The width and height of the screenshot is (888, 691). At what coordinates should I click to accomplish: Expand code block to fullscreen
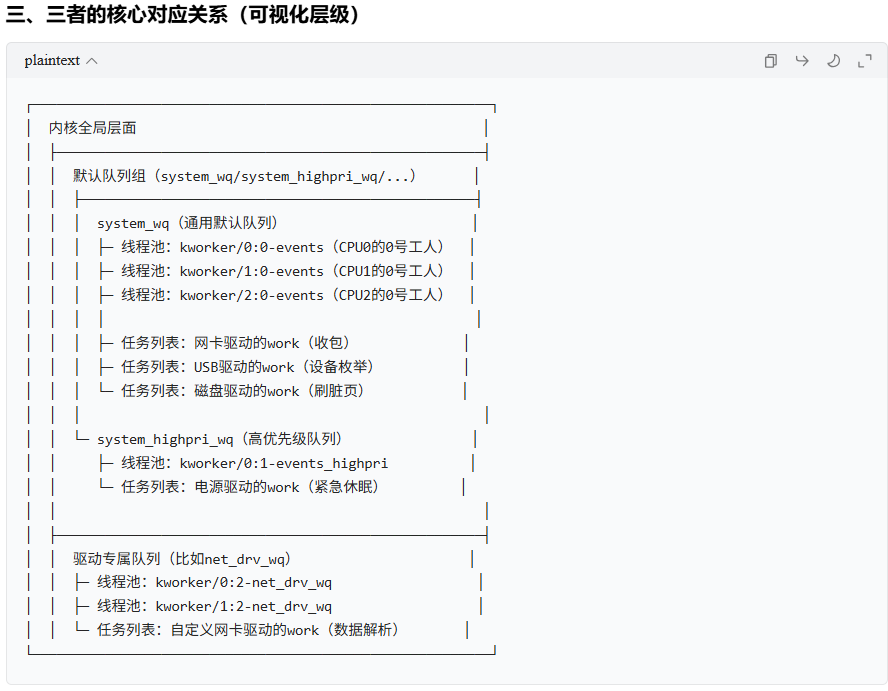[x=865, y=61]
